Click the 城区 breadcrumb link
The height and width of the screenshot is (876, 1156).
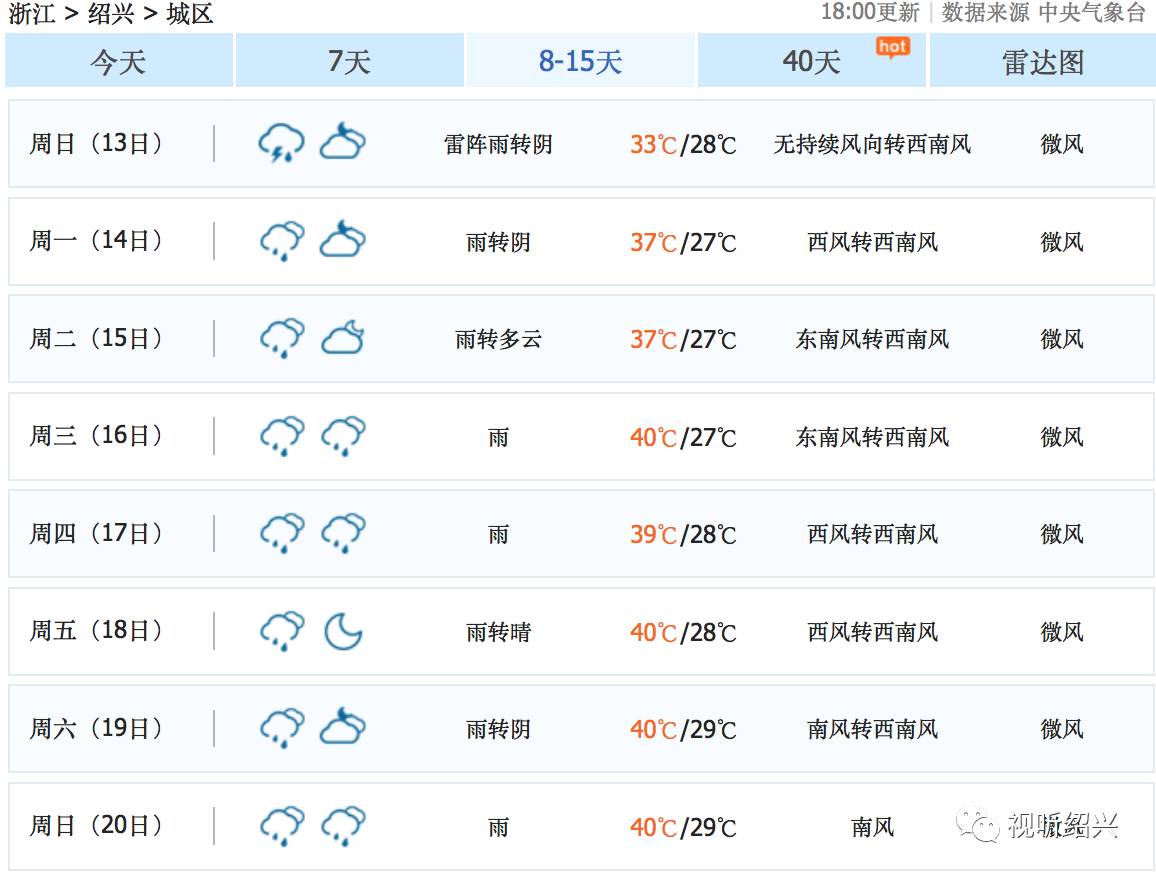pos(189,13)
